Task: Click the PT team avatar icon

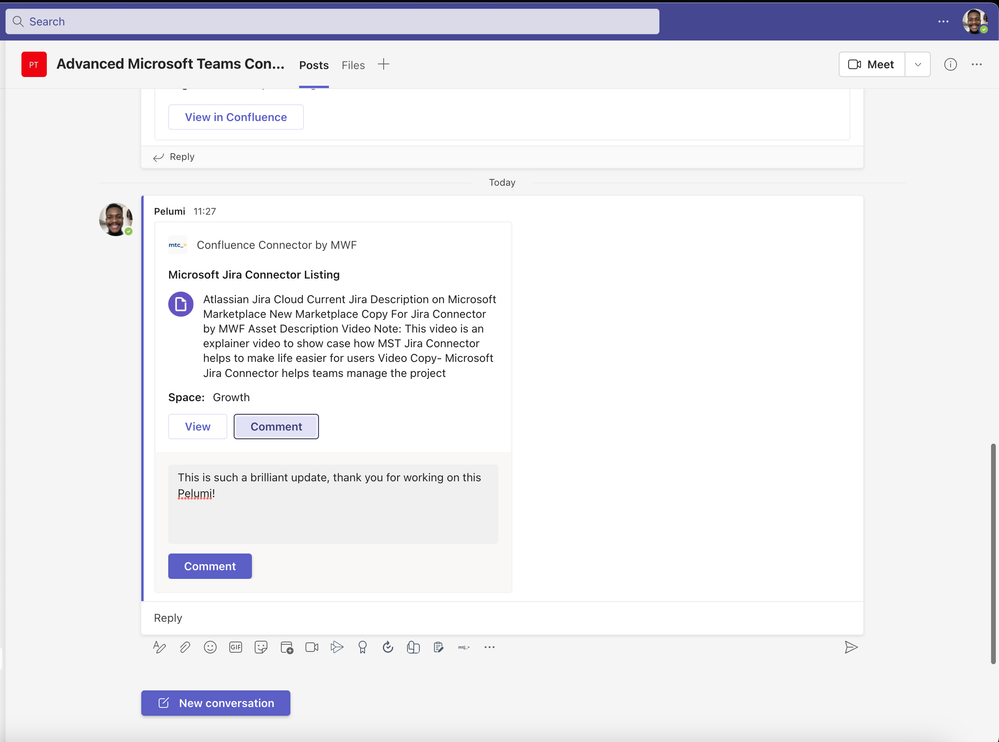Action: [x=34, y=64]
